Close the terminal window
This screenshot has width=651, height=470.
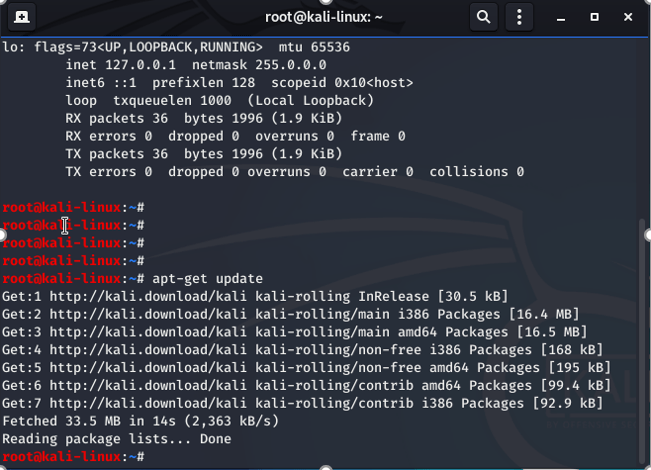coord(627,17)
